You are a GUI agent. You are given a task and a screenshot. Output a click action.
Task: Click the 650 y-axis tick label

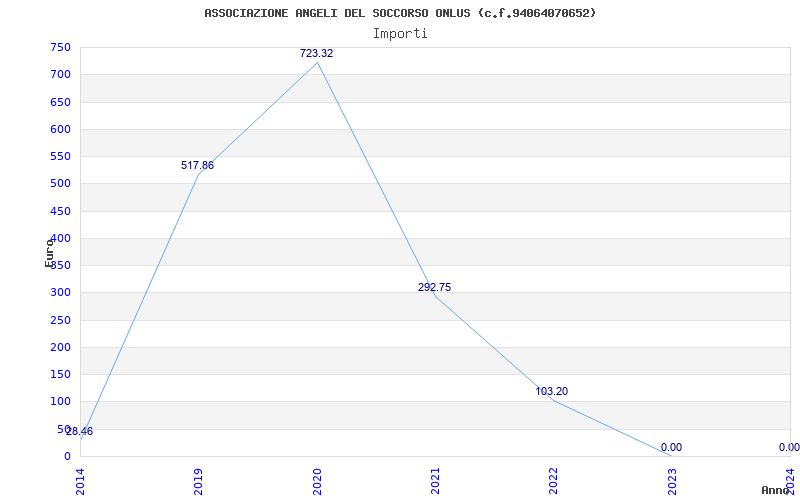pyautogui.click(x=60, y=102)
